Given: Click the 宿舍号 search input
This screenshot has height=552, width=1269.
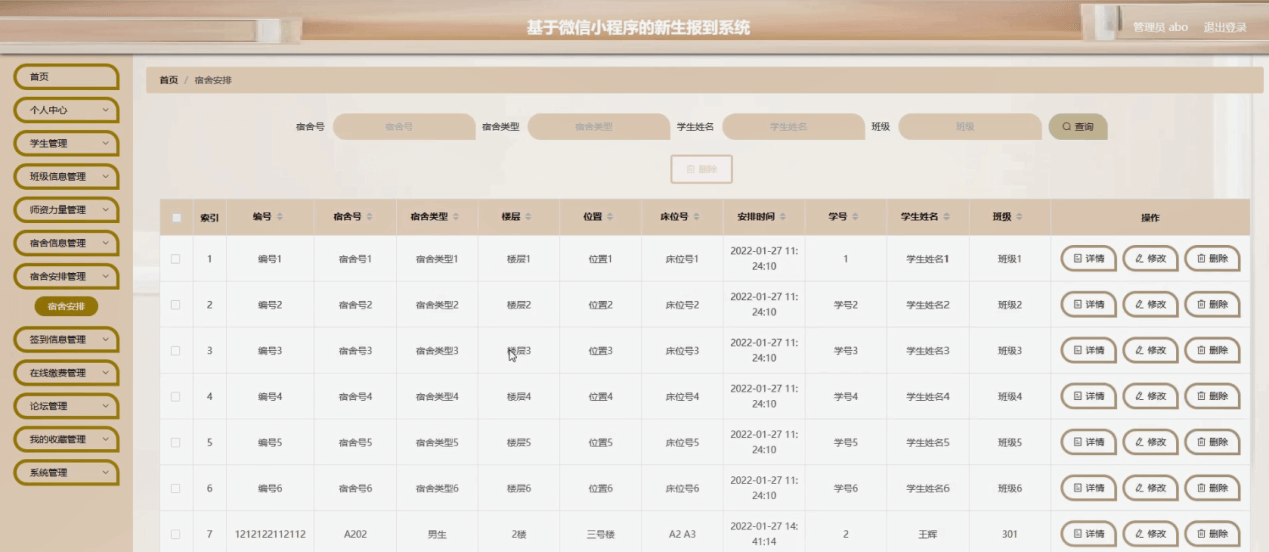Looking at the screenshot, I should click(404, 127).
